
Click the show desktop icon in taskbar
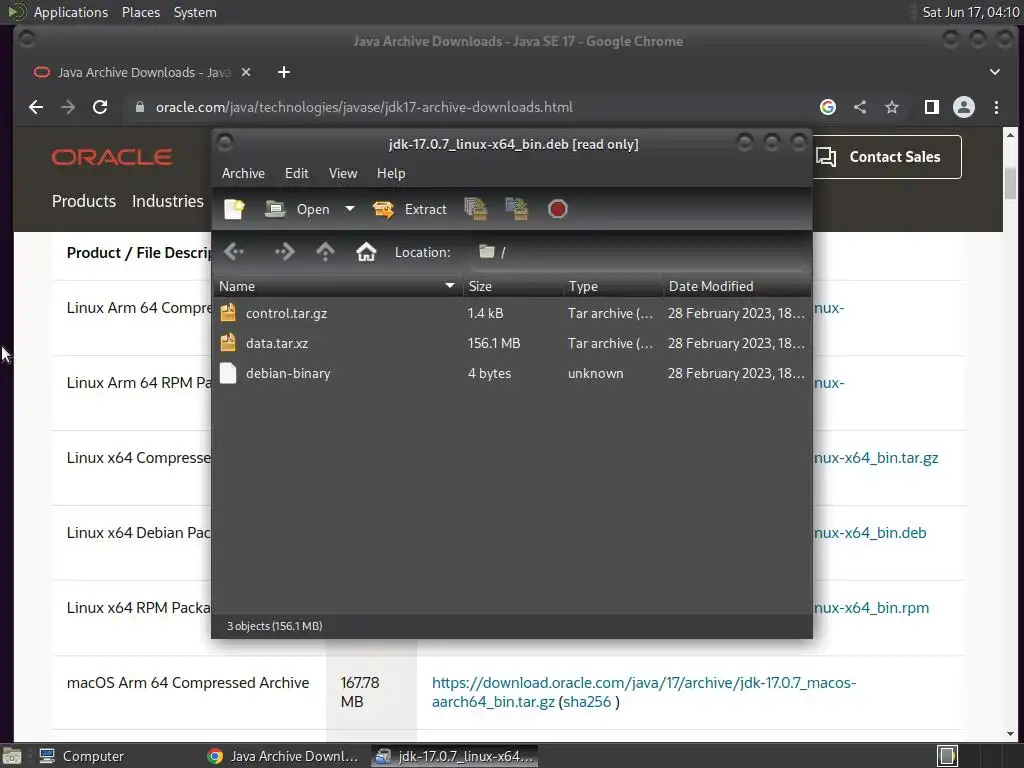tap(12, 756)
